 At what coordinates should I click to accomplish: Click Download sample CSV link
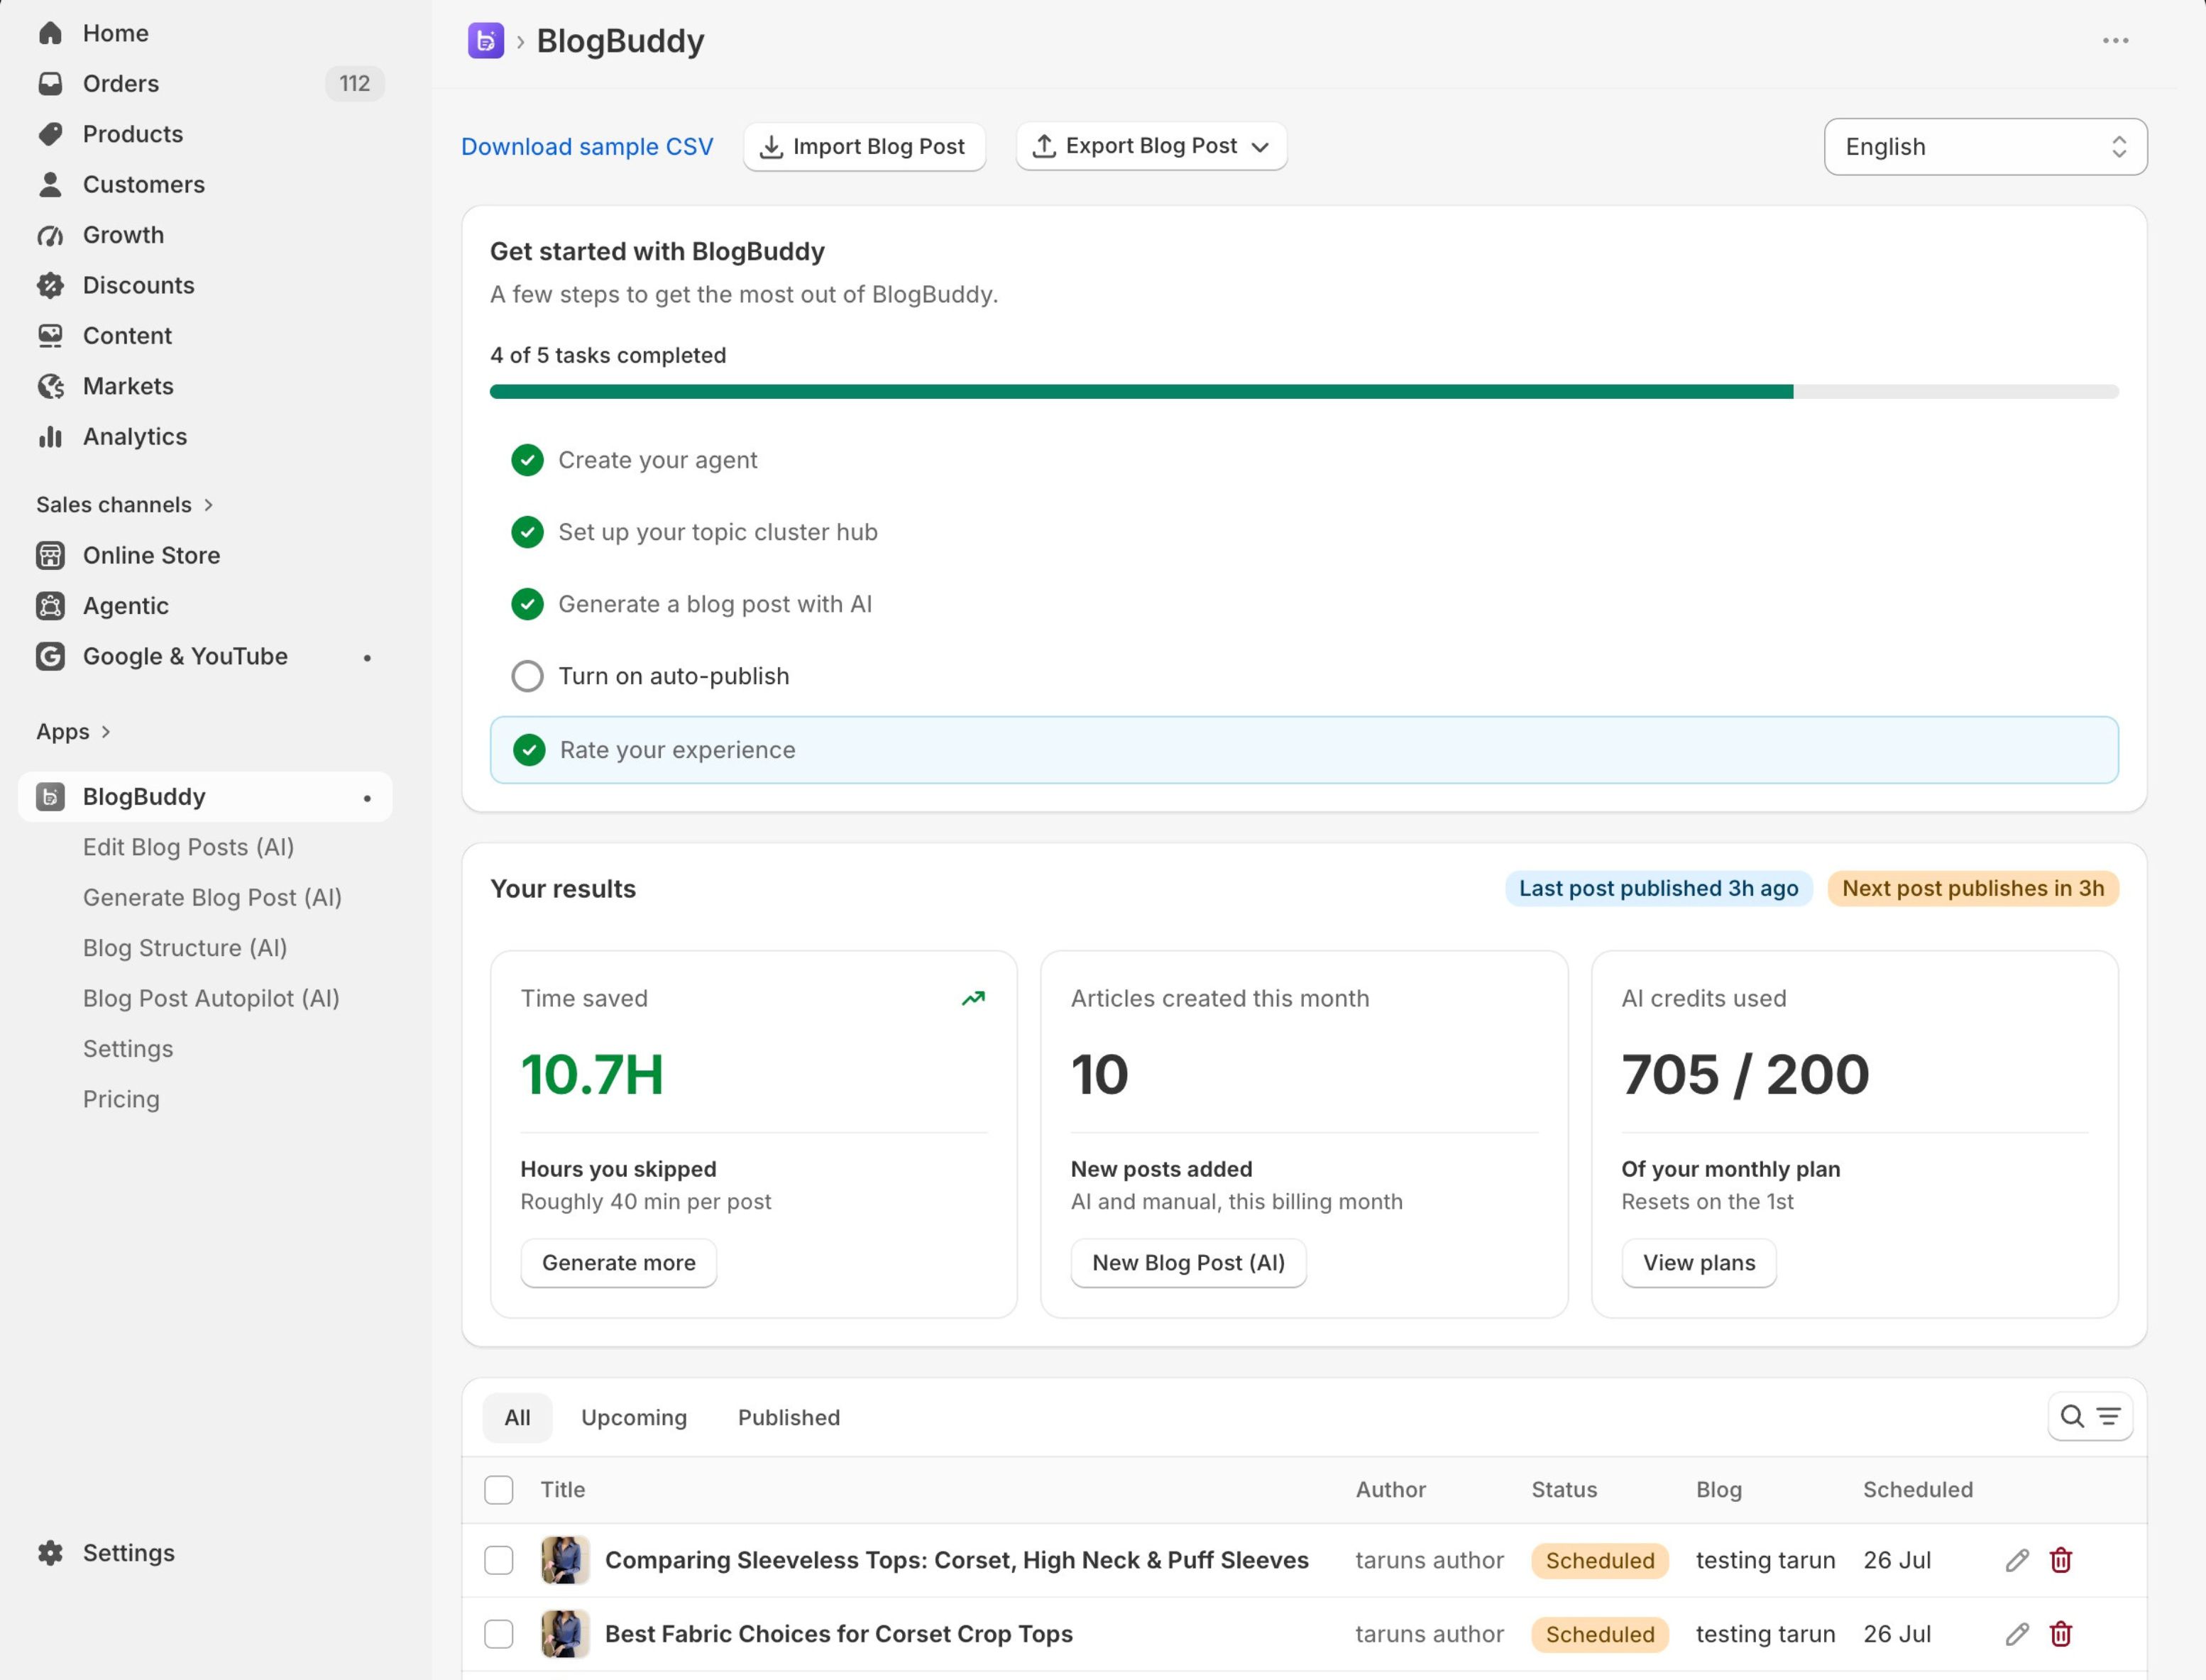(x=587, y=147)
